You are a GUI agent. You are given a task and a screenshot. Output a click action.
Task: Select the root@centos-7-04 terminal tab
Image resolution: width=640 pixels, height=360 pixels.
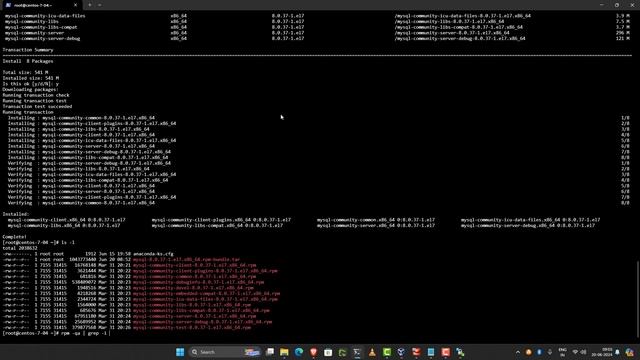(x=41, y=5)
